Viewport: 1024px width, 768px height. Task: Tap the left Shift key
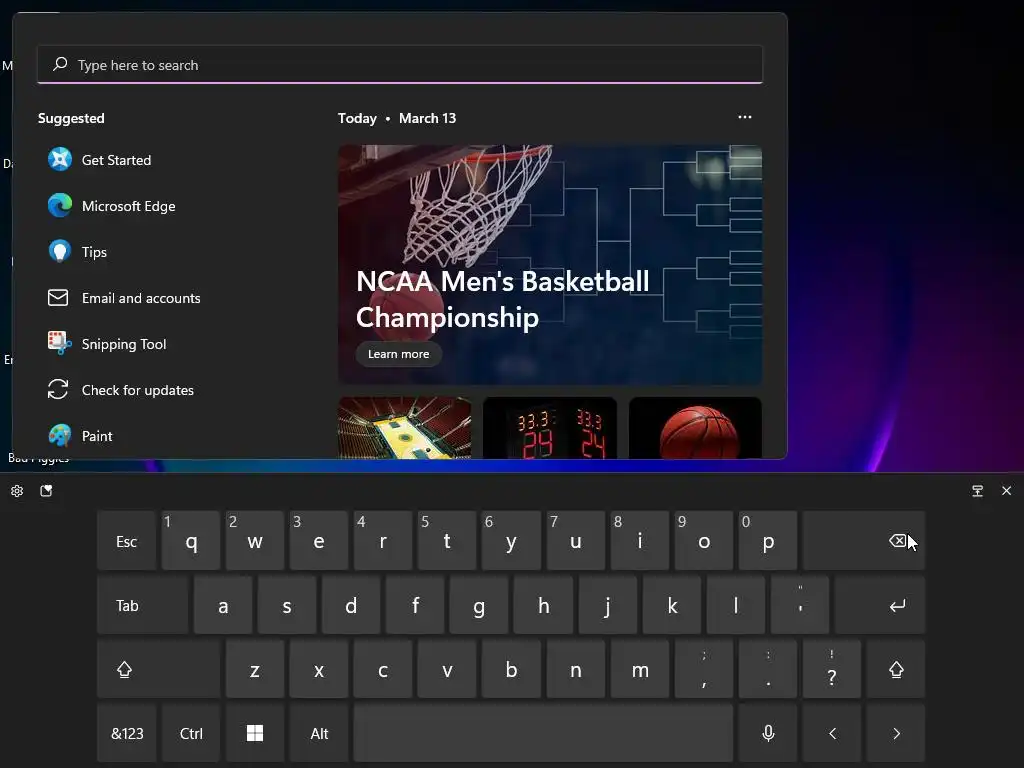click(x=159, y=669)
